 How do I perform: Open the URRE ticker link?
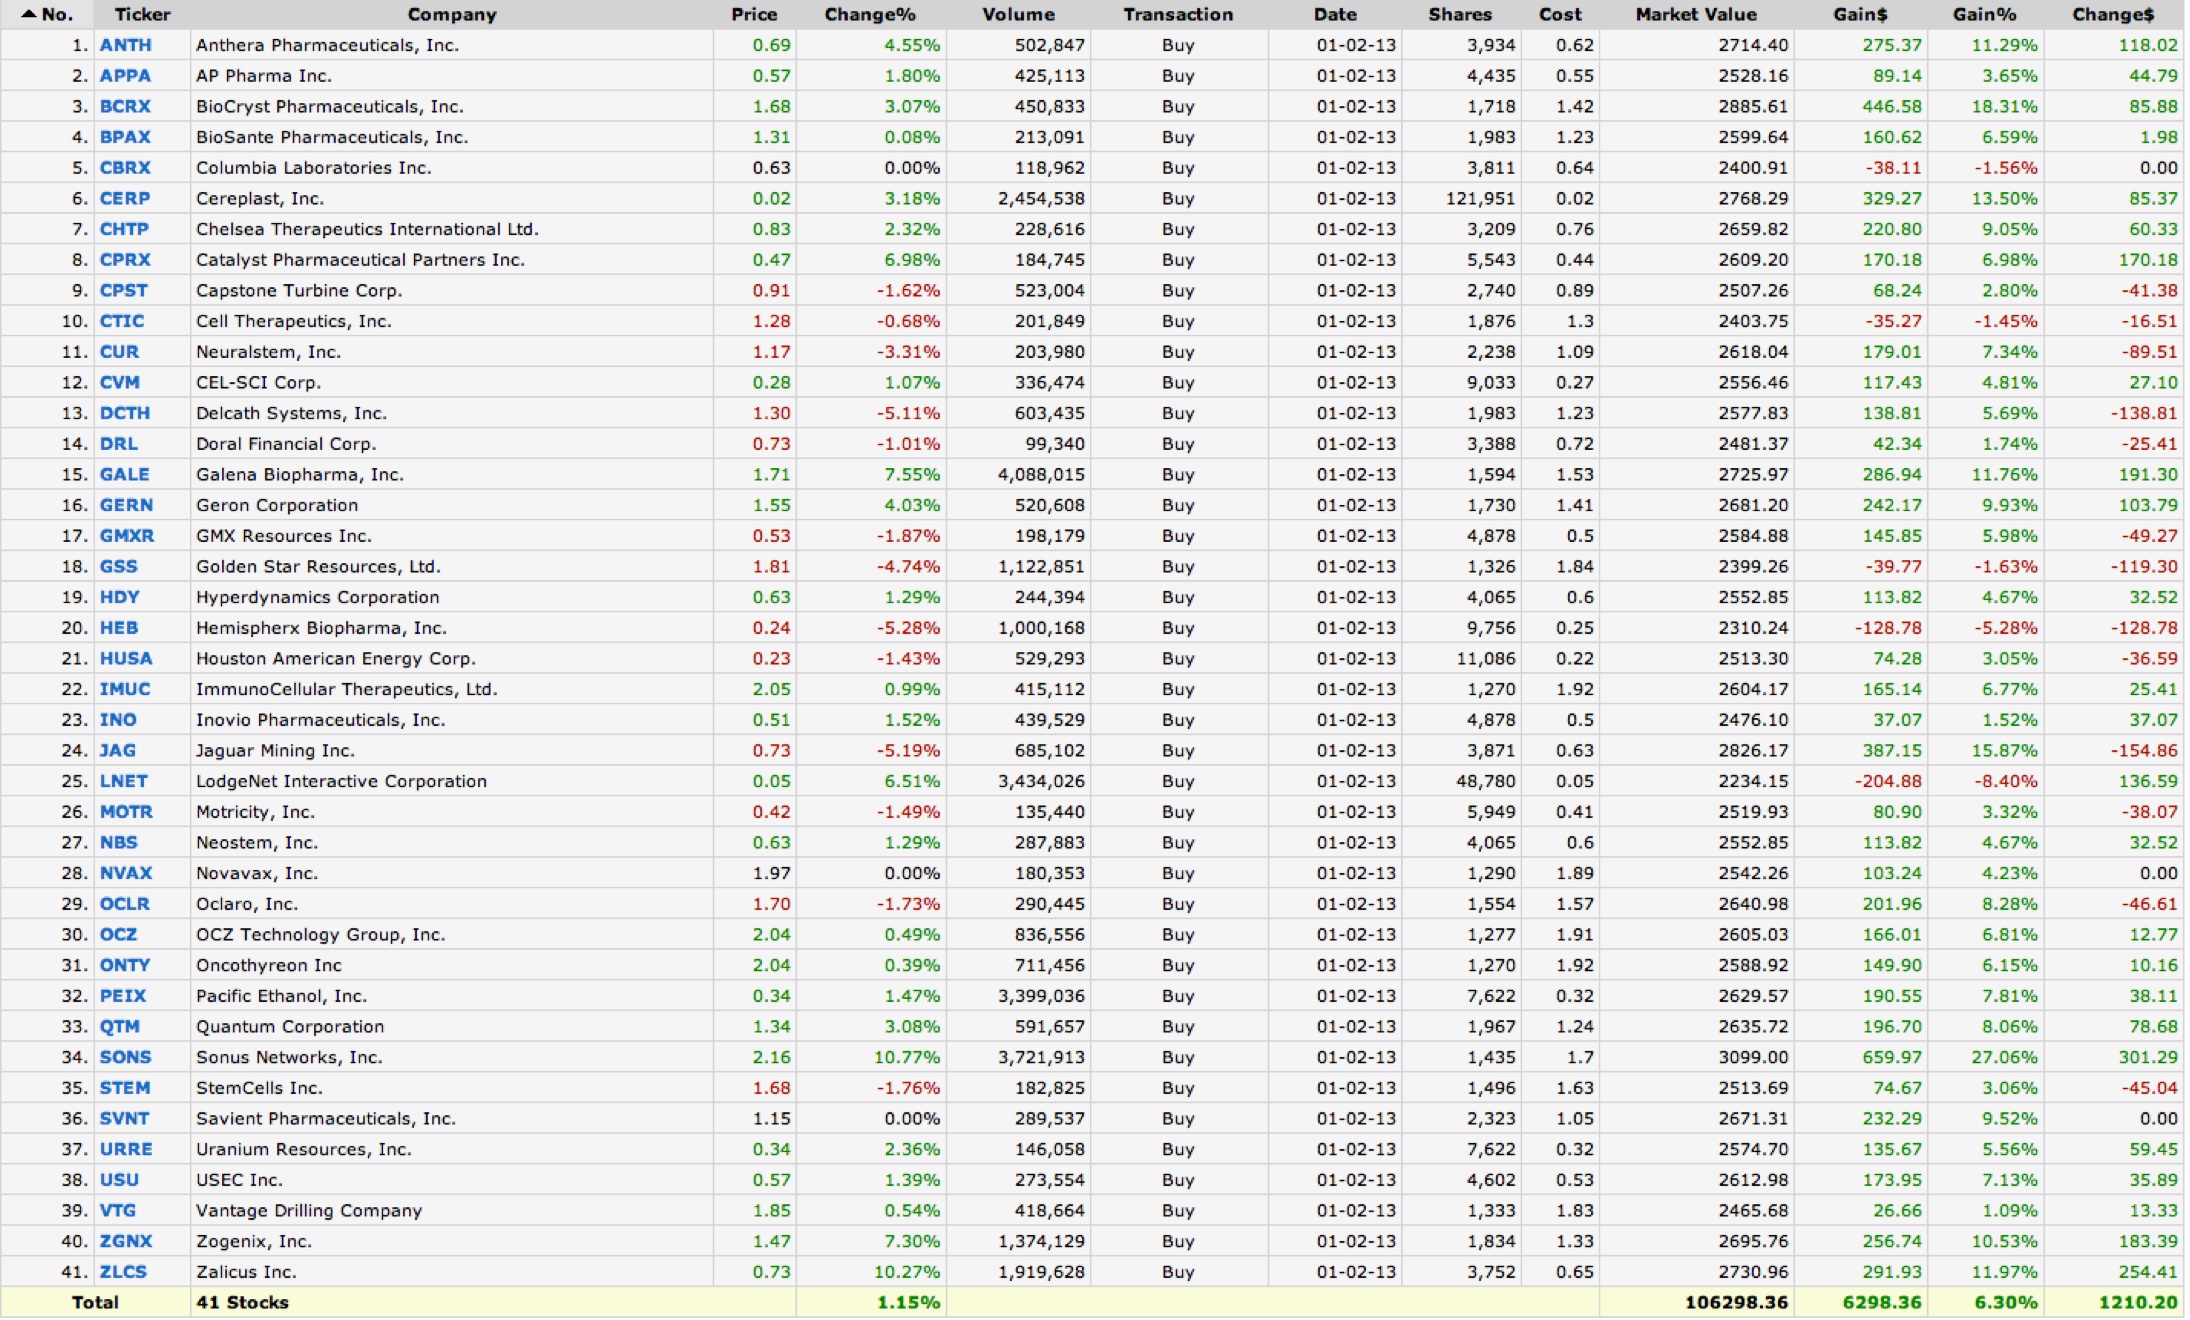coord(126,1149)
